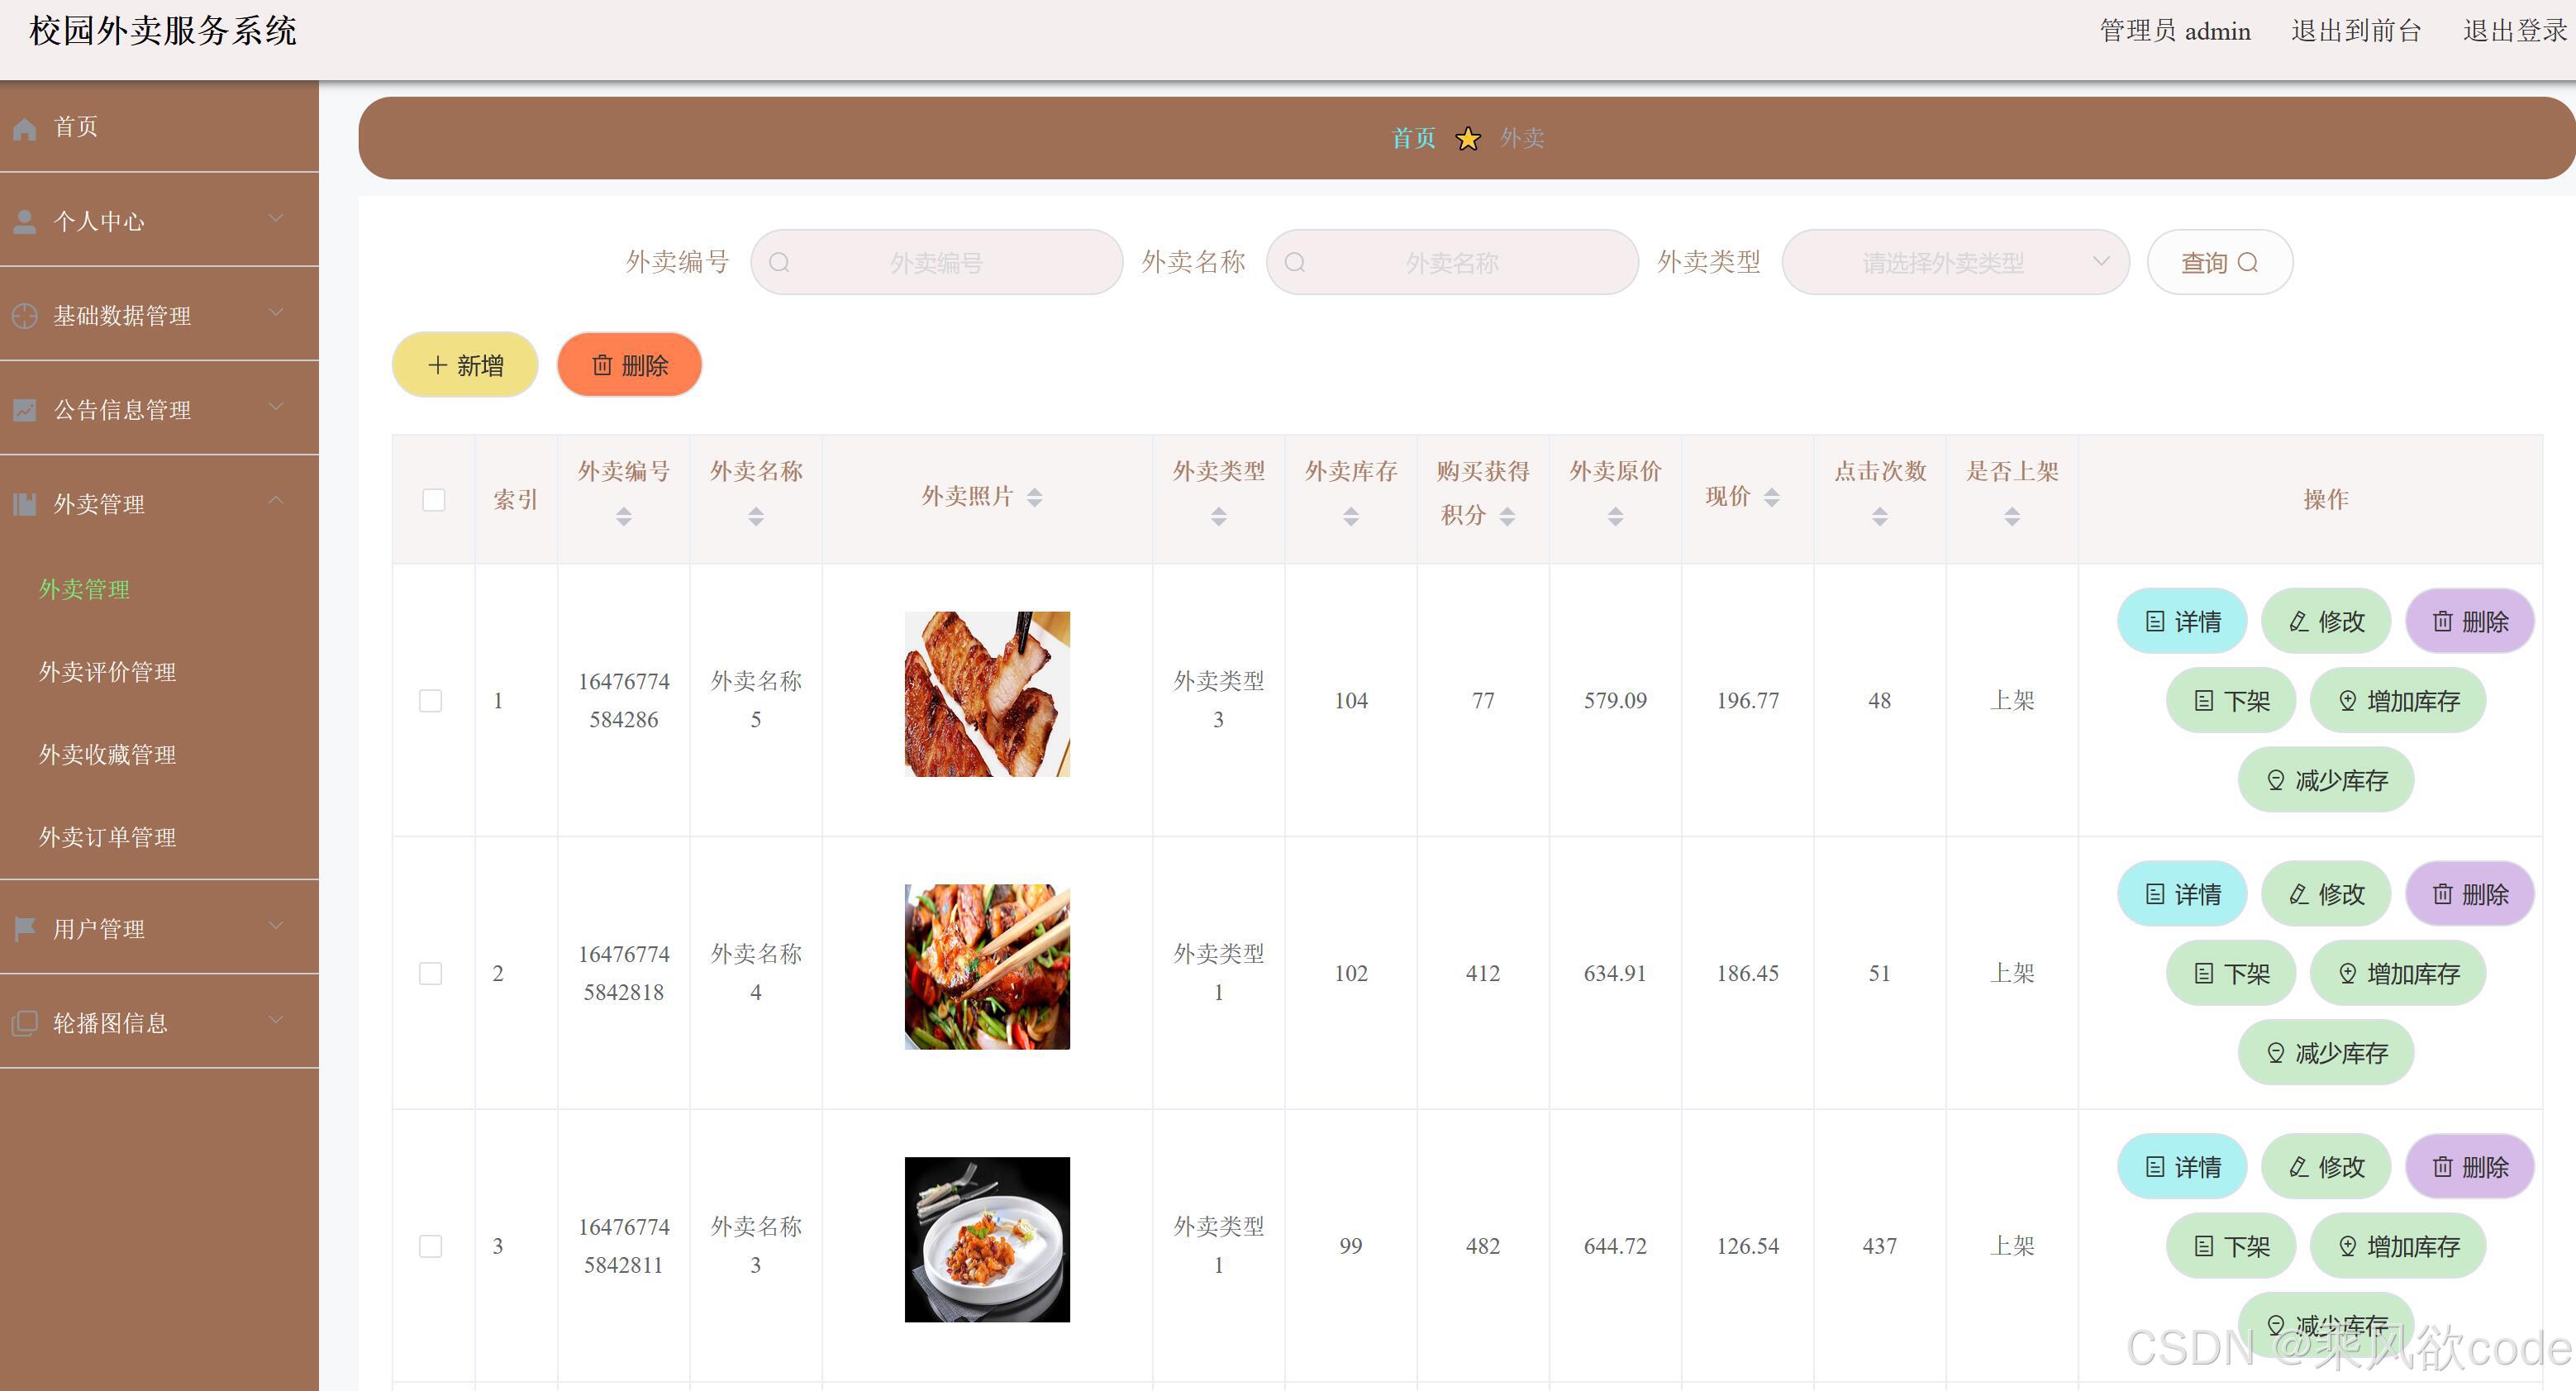The image size is (2576, 1391).
Task: Open 外卖订单管理 in the sidebar
Action: tap(108, 837)
